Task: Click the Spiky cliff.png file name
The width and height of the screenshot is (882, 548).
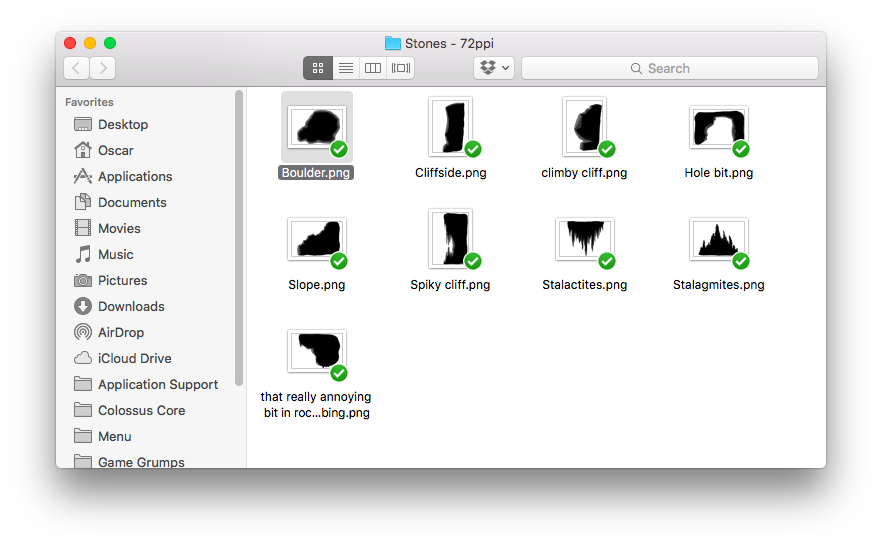Action: [450, 285]
